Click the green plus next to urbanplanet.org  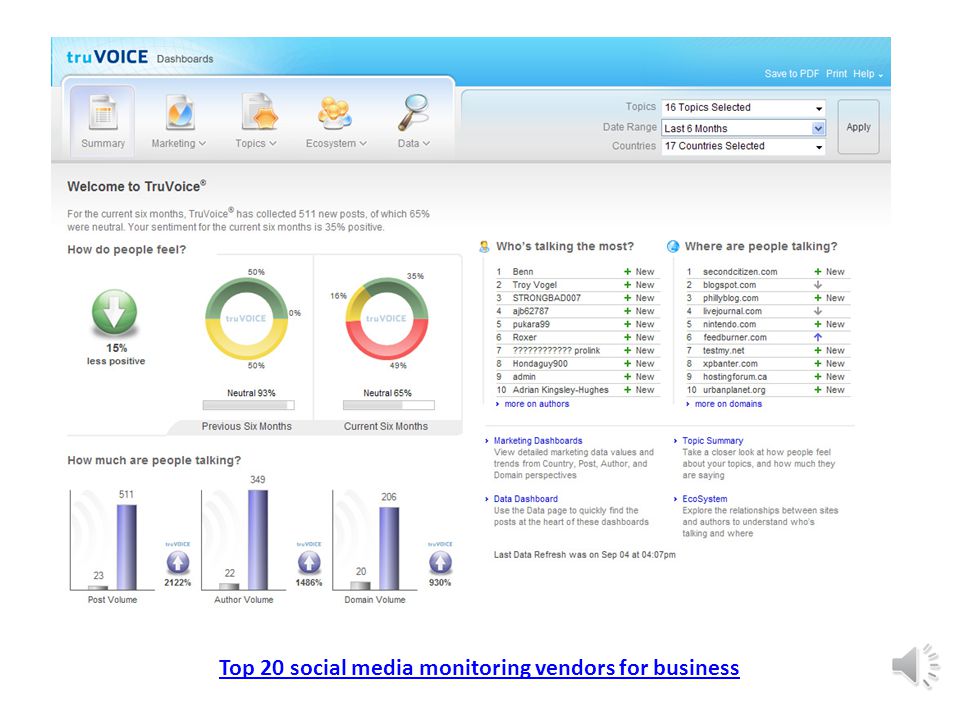(x=818, y=390)
